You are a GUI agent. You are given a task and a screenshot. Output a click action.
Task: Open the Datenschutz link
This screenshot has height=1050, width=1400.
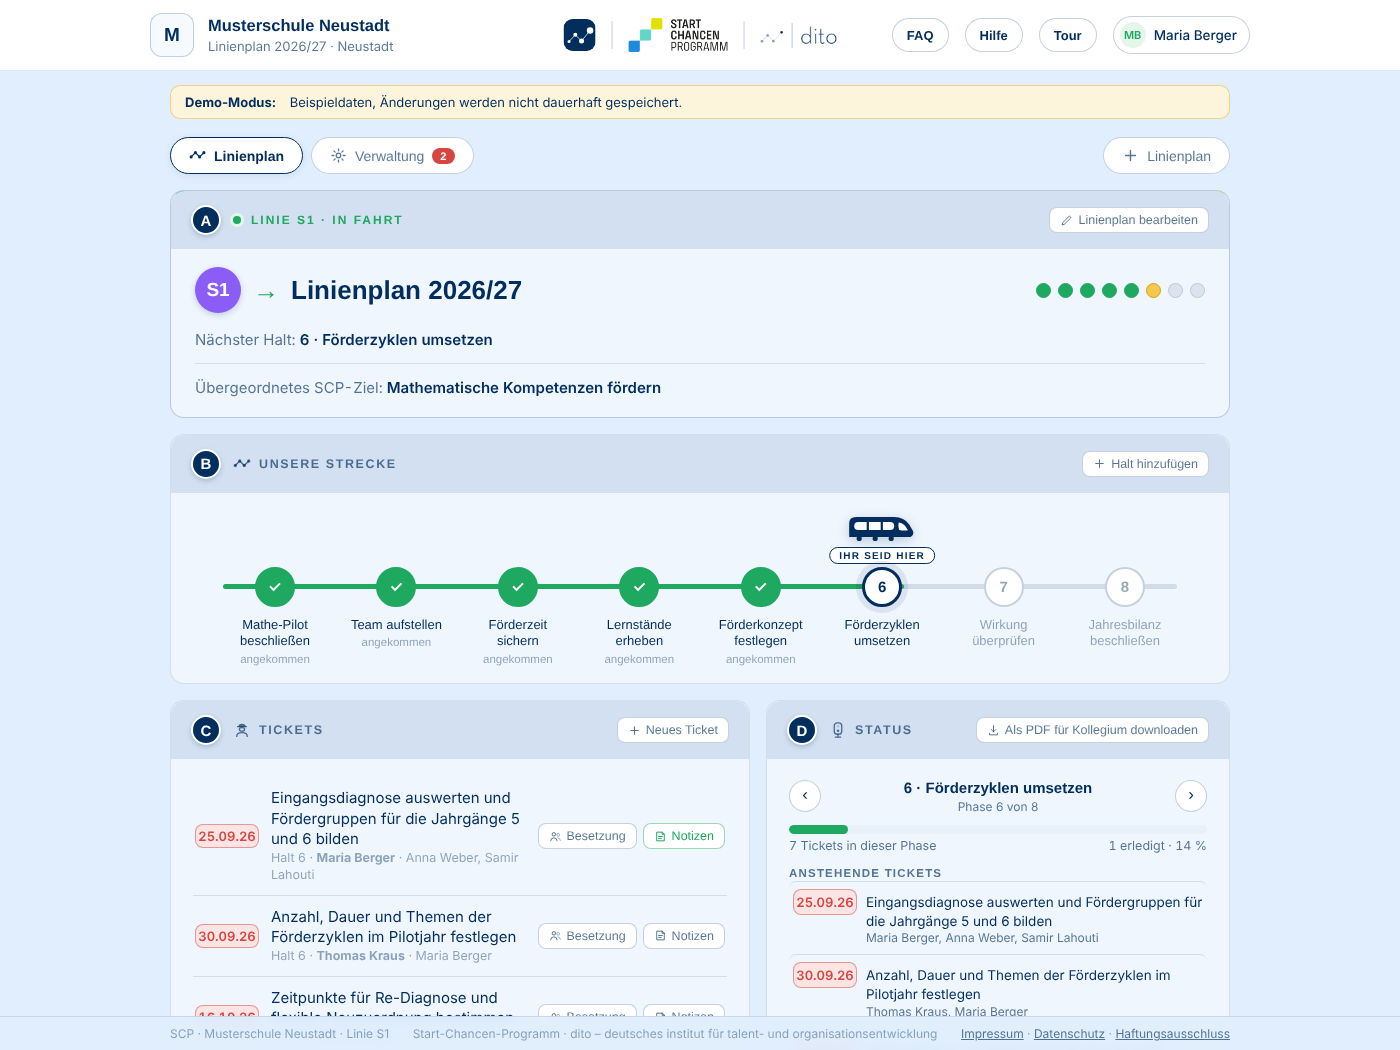[x=1069, y=1034]
